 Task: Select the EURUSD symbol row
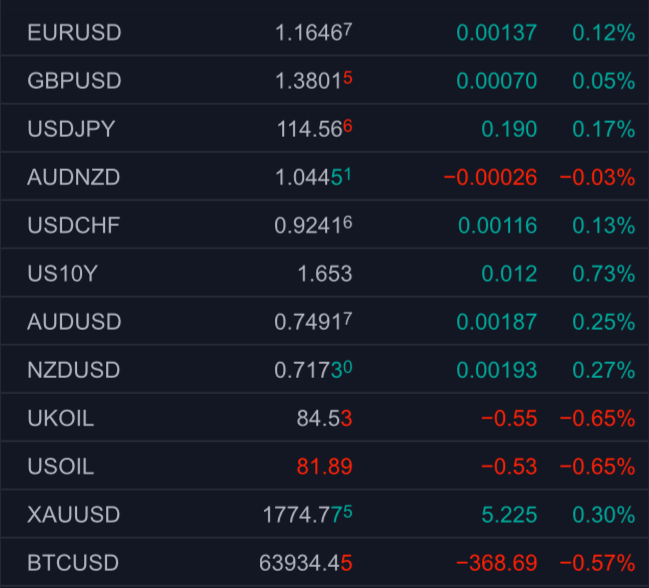point(324,32)
